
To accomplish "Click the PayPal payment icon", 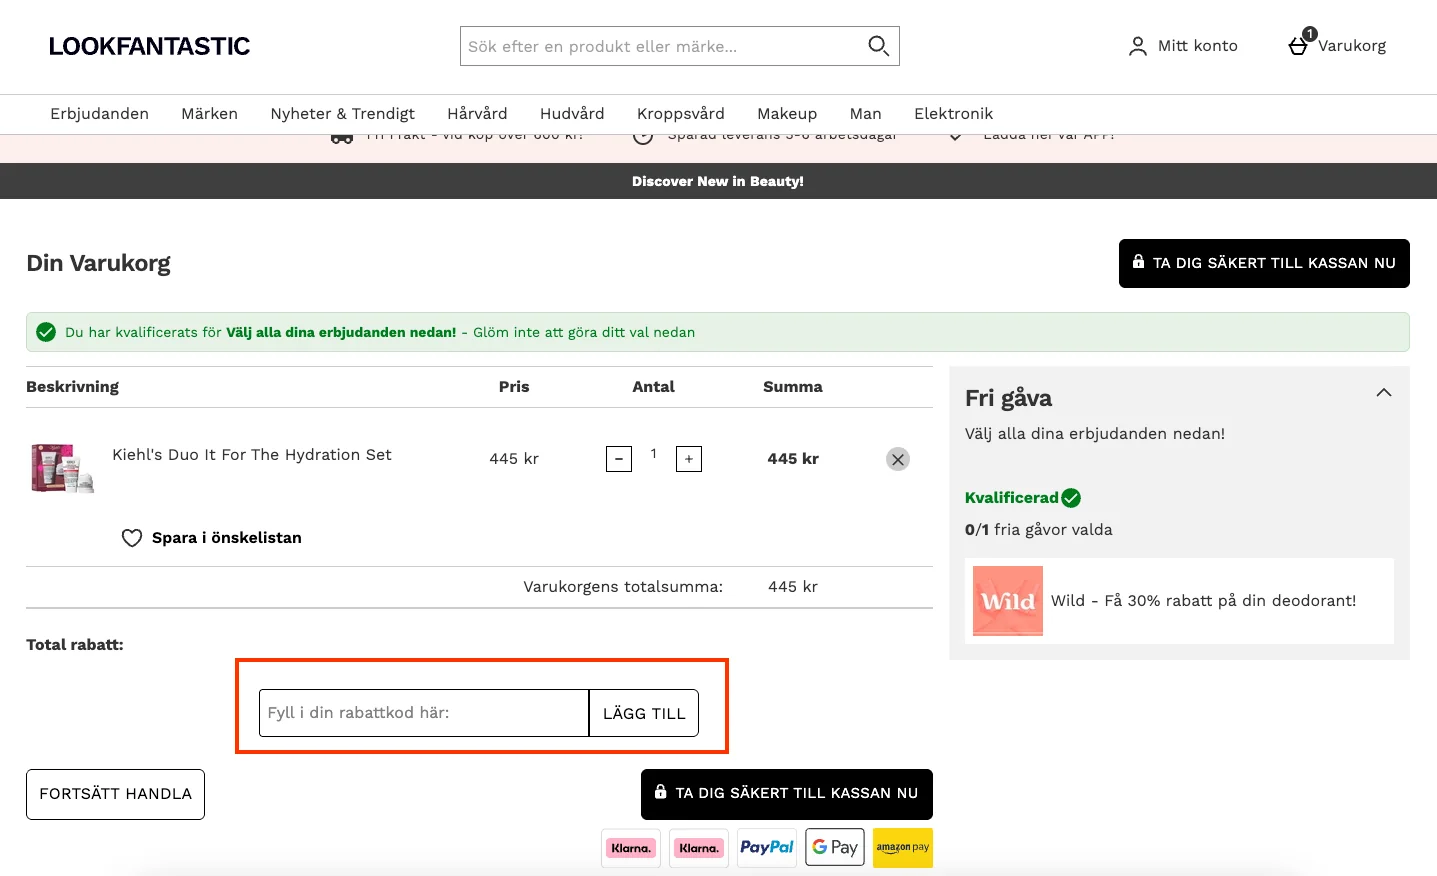I will pos(767,847).
